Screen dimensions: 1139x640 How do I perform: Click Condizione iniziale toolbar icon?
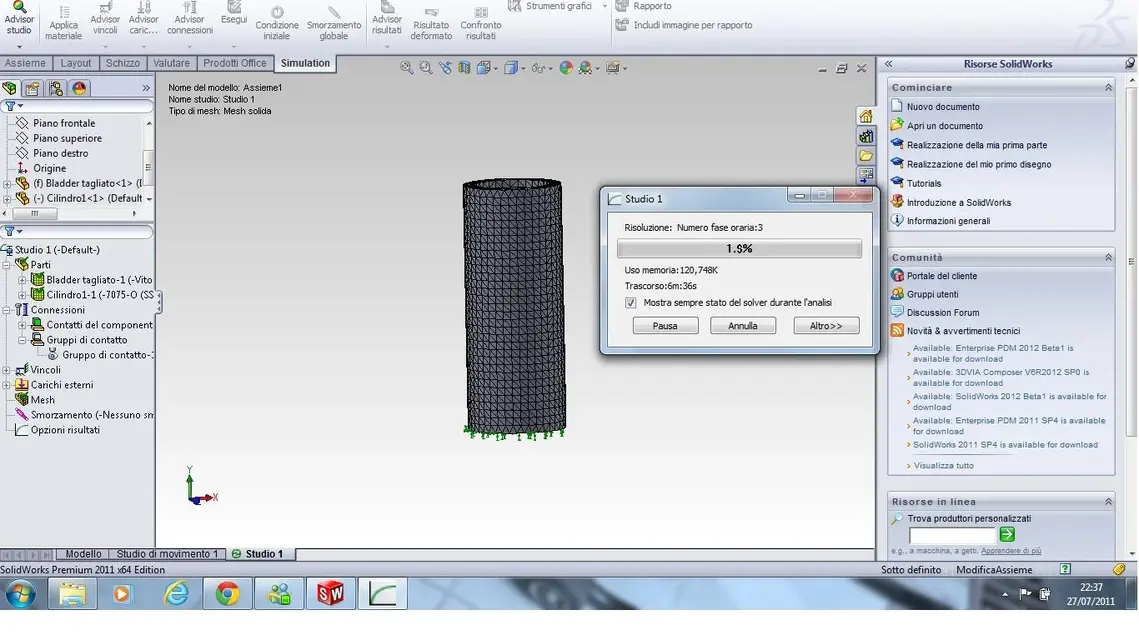[x=277, y=24]
